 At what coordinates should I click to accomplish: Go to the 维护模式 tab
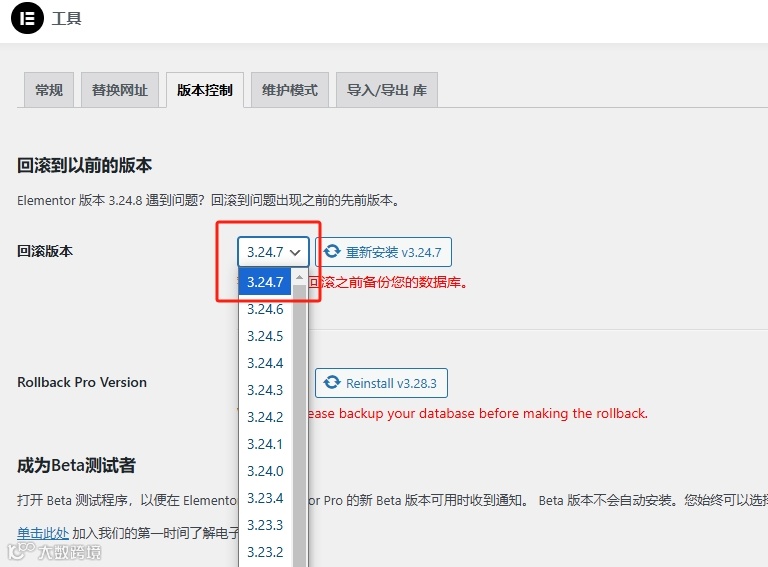(290, 90)
